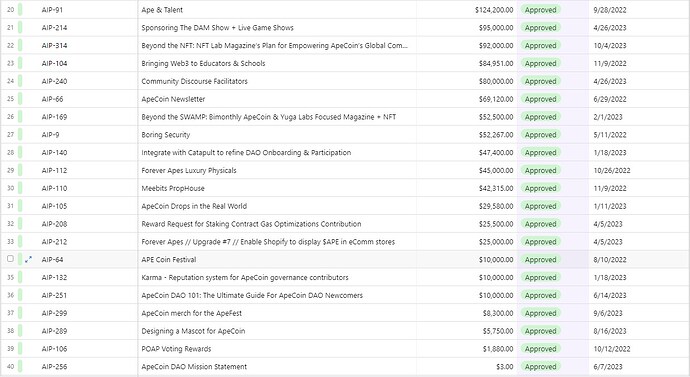The height and width of the screenshot is (377, 690).
Task: Select the AIP-110 cell
Action: [x=54, y=188]
